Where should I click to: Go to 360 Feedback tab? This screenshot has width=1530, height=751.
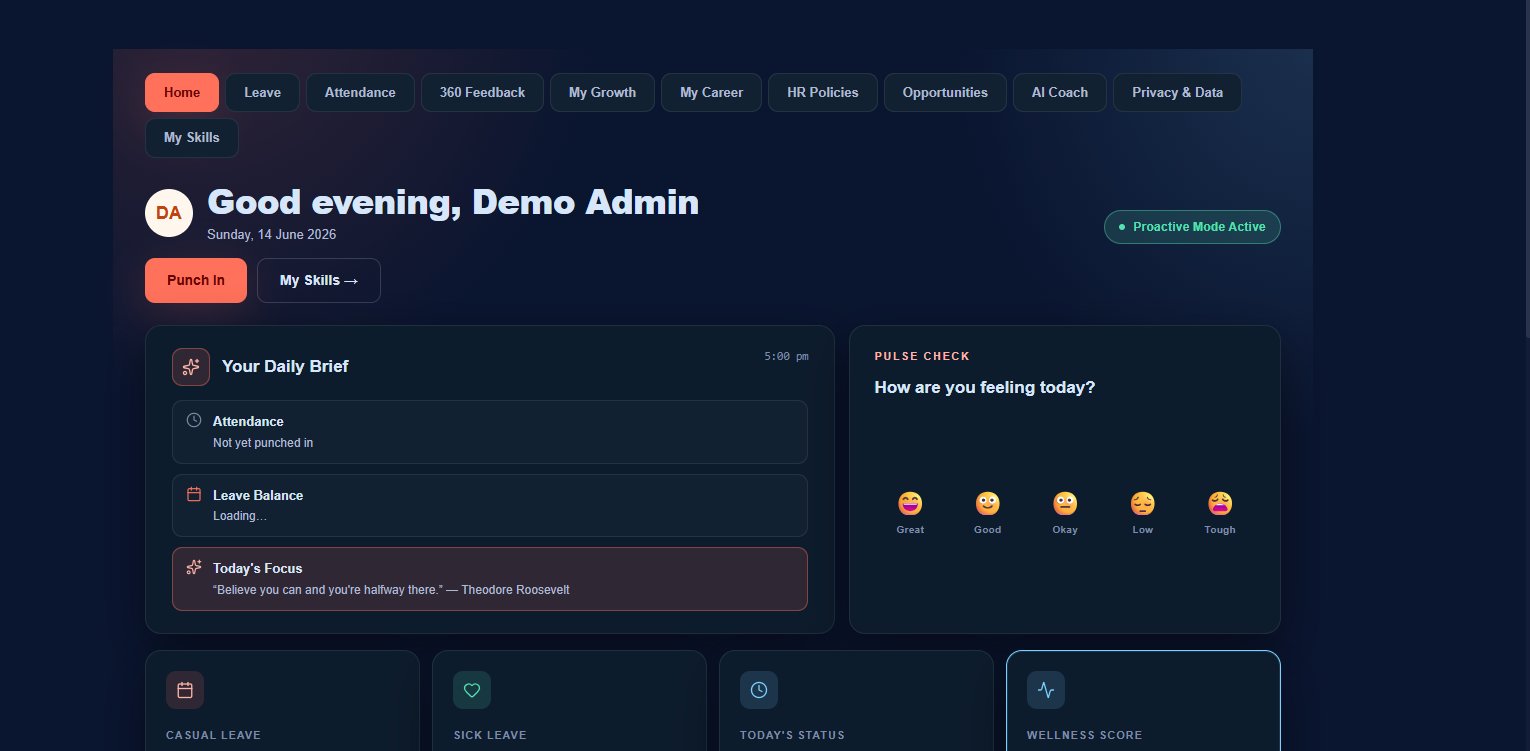click(482, 92)
